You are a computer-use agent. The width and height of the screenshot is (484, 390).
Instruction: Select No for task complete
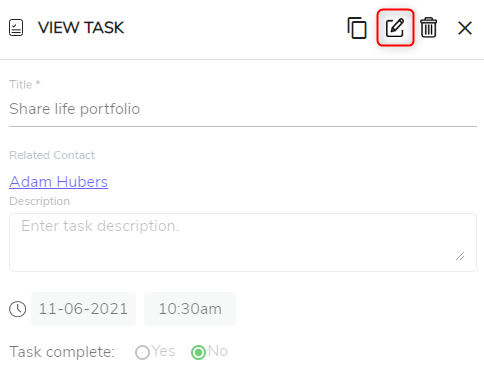coord(198,352)
